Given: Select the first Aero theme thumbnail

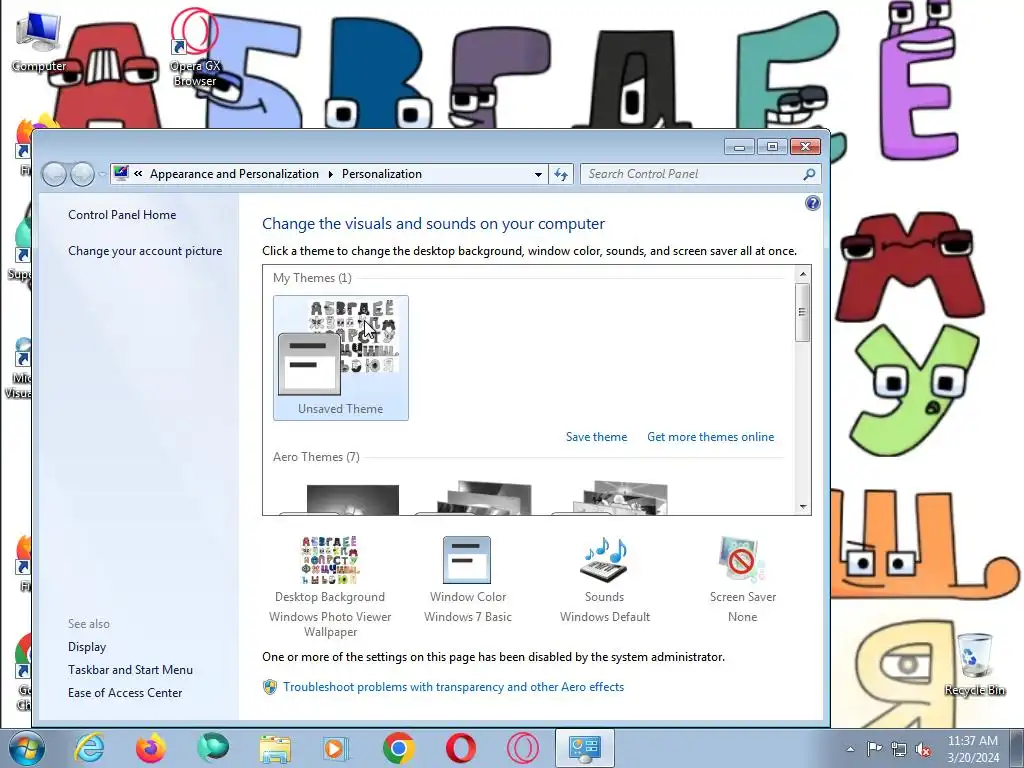Looking at the screenshot, I should click(x=340, y=500).
